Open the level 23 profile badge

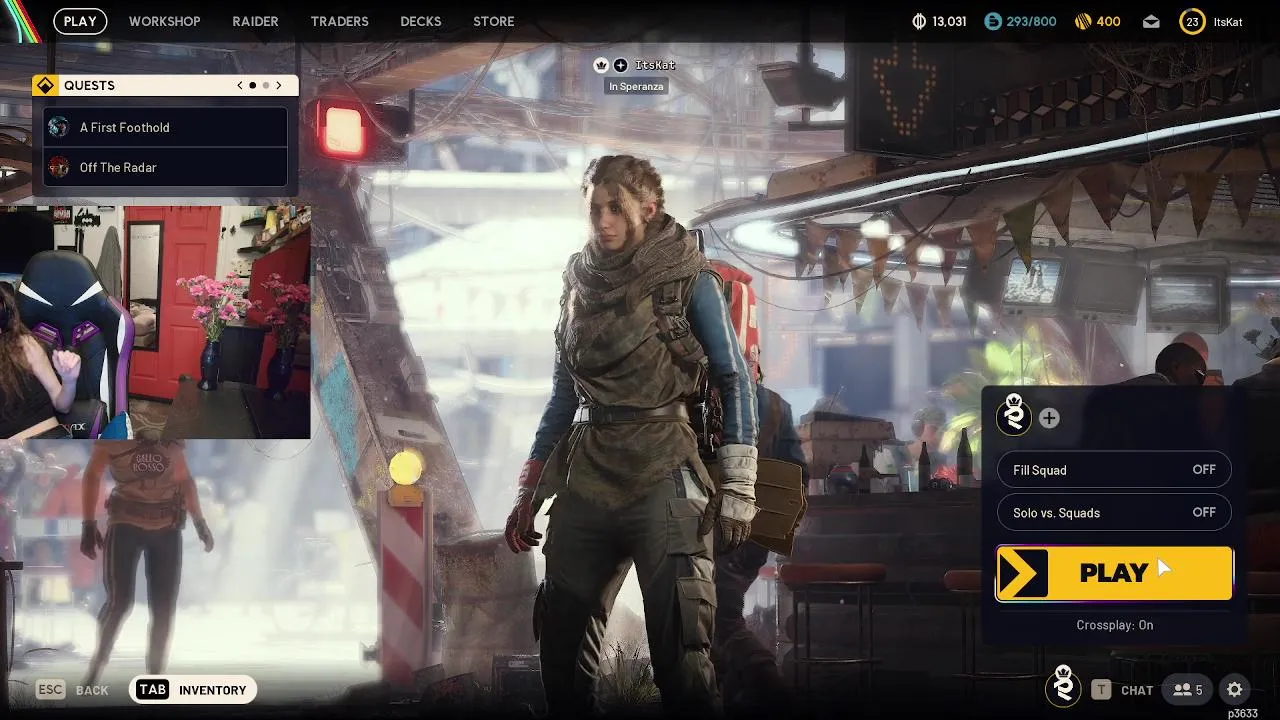(x=1192, y=21)
